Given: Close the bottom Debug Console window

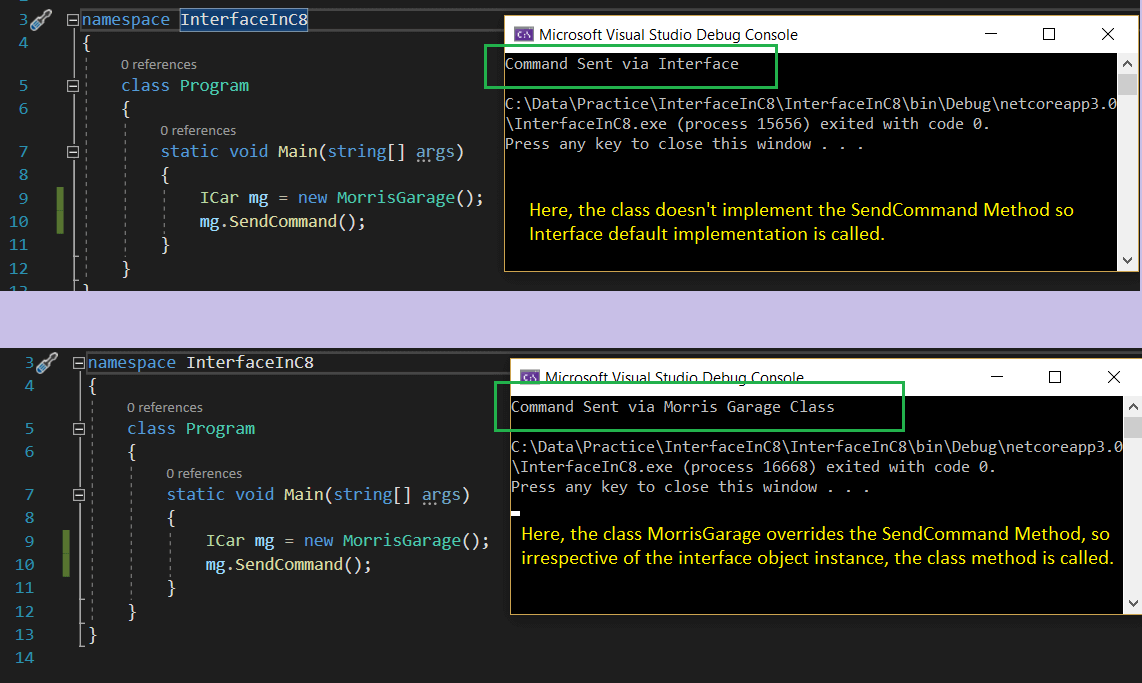Looking at the screenshot, I should click(1114, 376).
